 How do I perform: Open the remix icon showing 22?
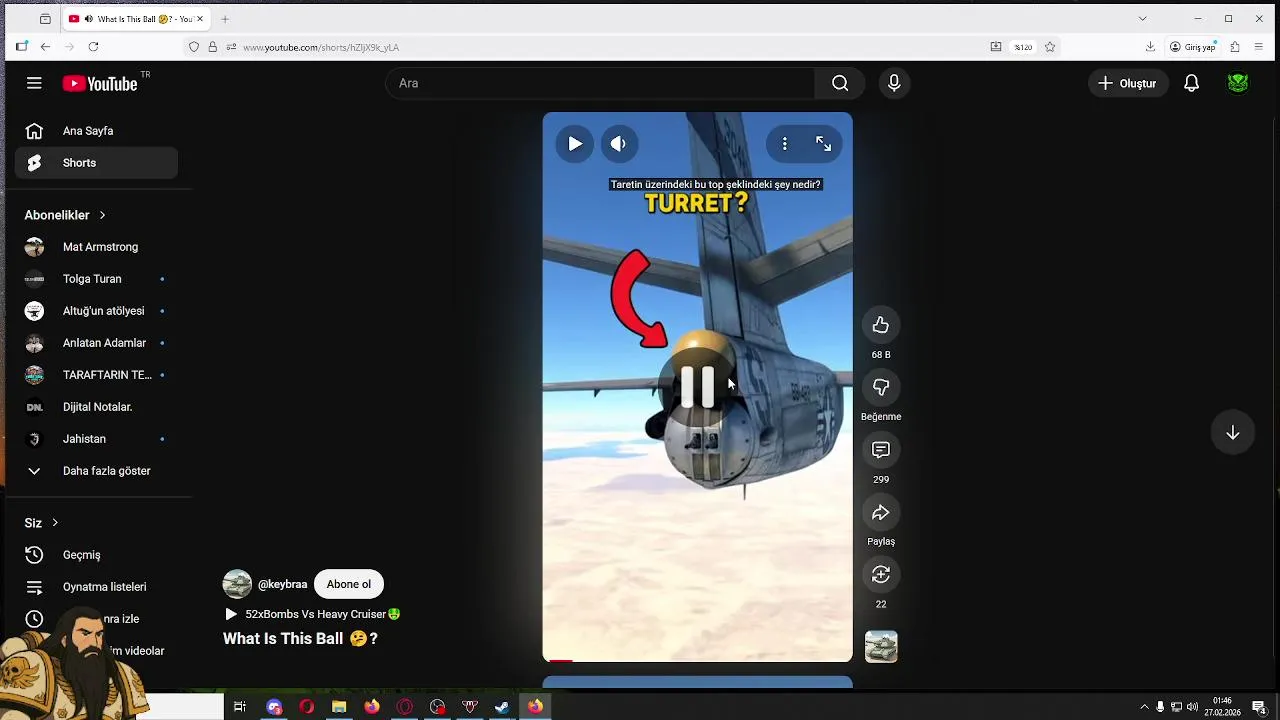click(x=881, y=575)
